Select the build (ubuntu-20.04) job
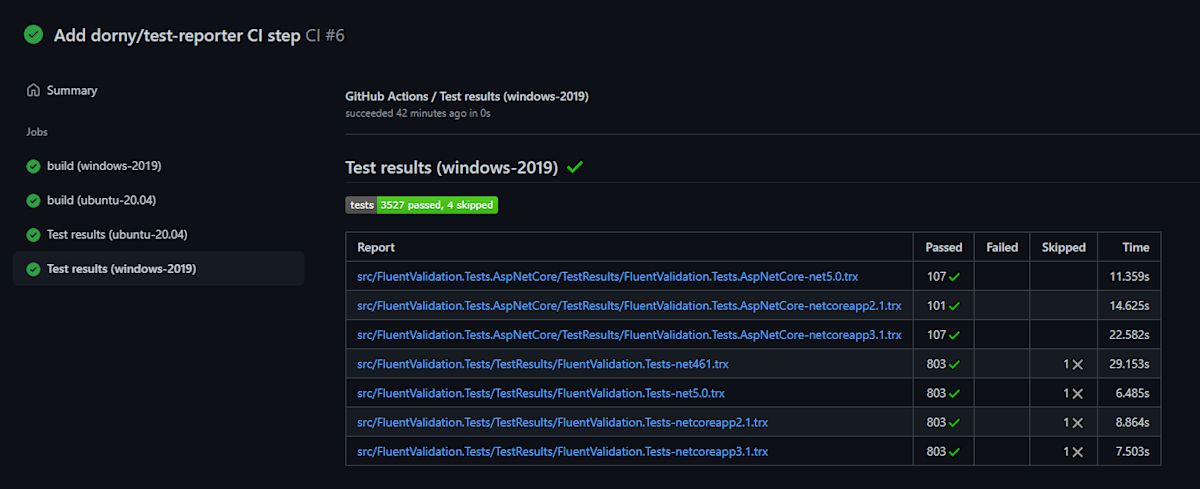The width and height of the screenshot is (1200, 489). 101,201
